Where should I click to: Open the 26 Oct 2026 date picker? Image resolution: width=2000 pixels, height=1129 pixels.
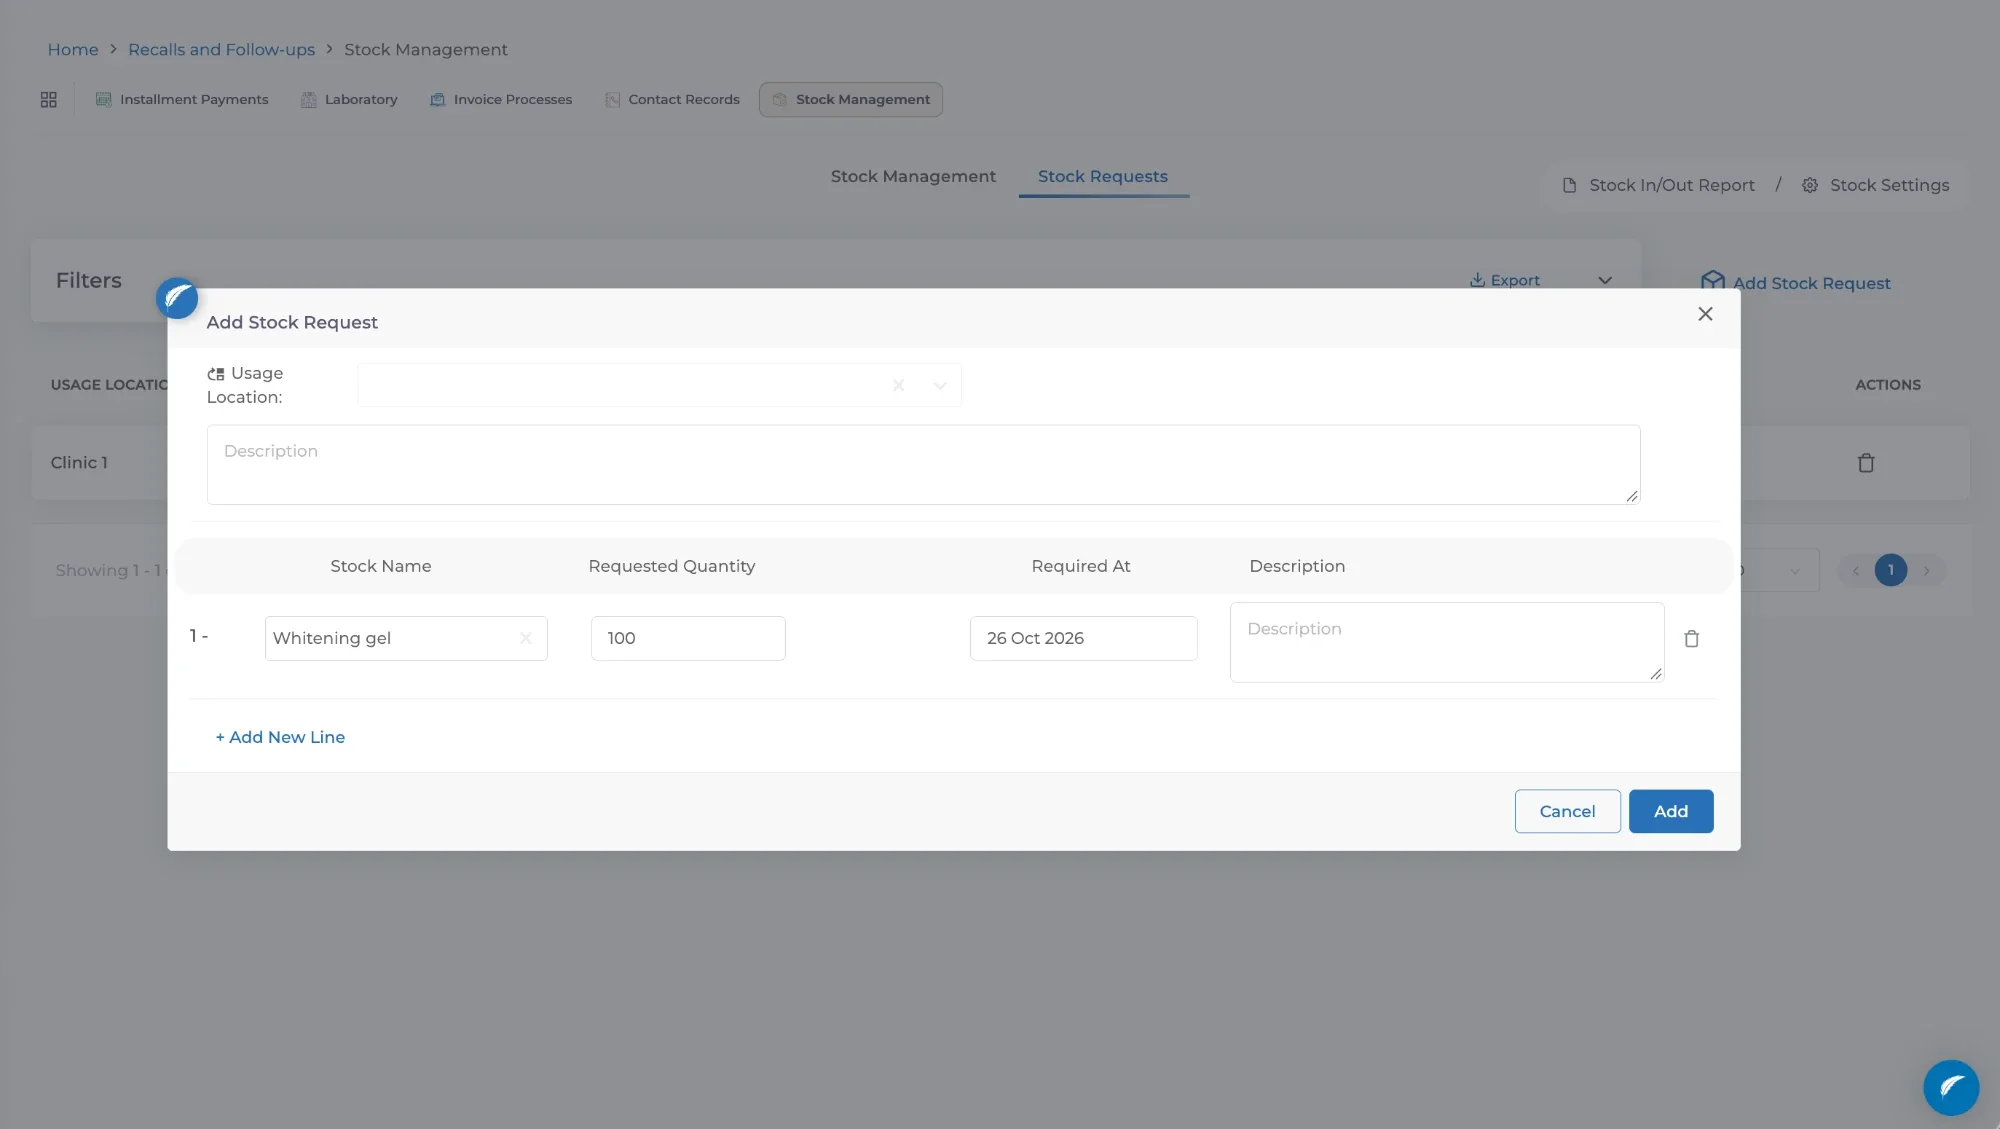(1083, 638)
